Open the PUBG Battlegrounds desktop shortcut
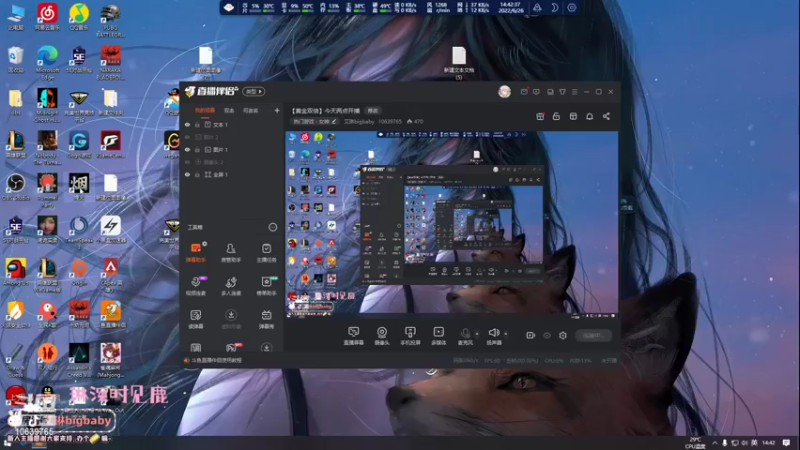Viewport: 800px width, 450px height. click(x=110, y=20)
